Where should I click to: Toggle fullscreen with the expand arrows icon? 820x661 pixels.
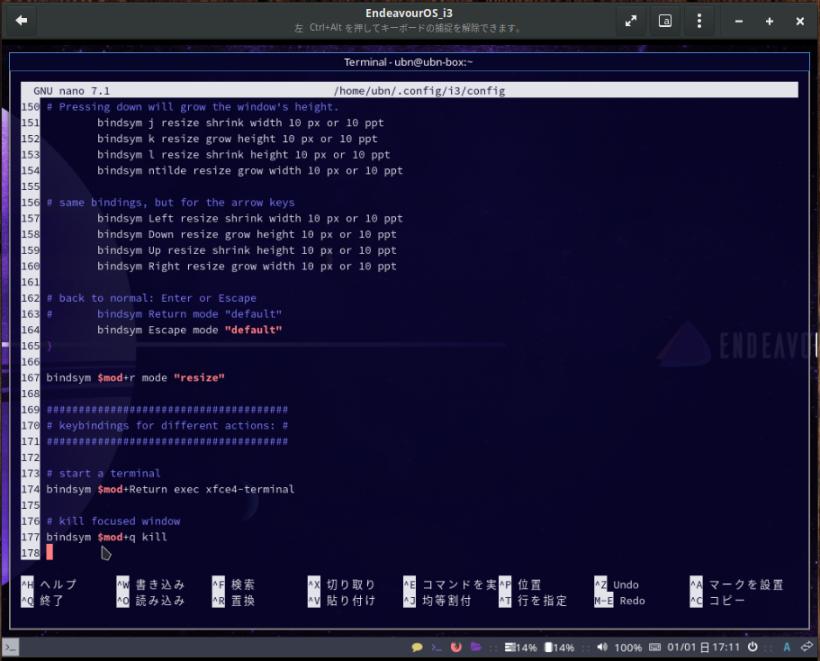(x=631, y=21)
